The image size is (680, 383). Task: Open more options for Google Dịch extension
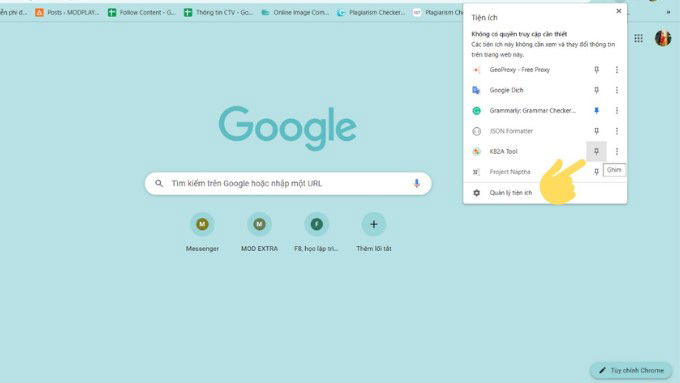tap(617, 90)
